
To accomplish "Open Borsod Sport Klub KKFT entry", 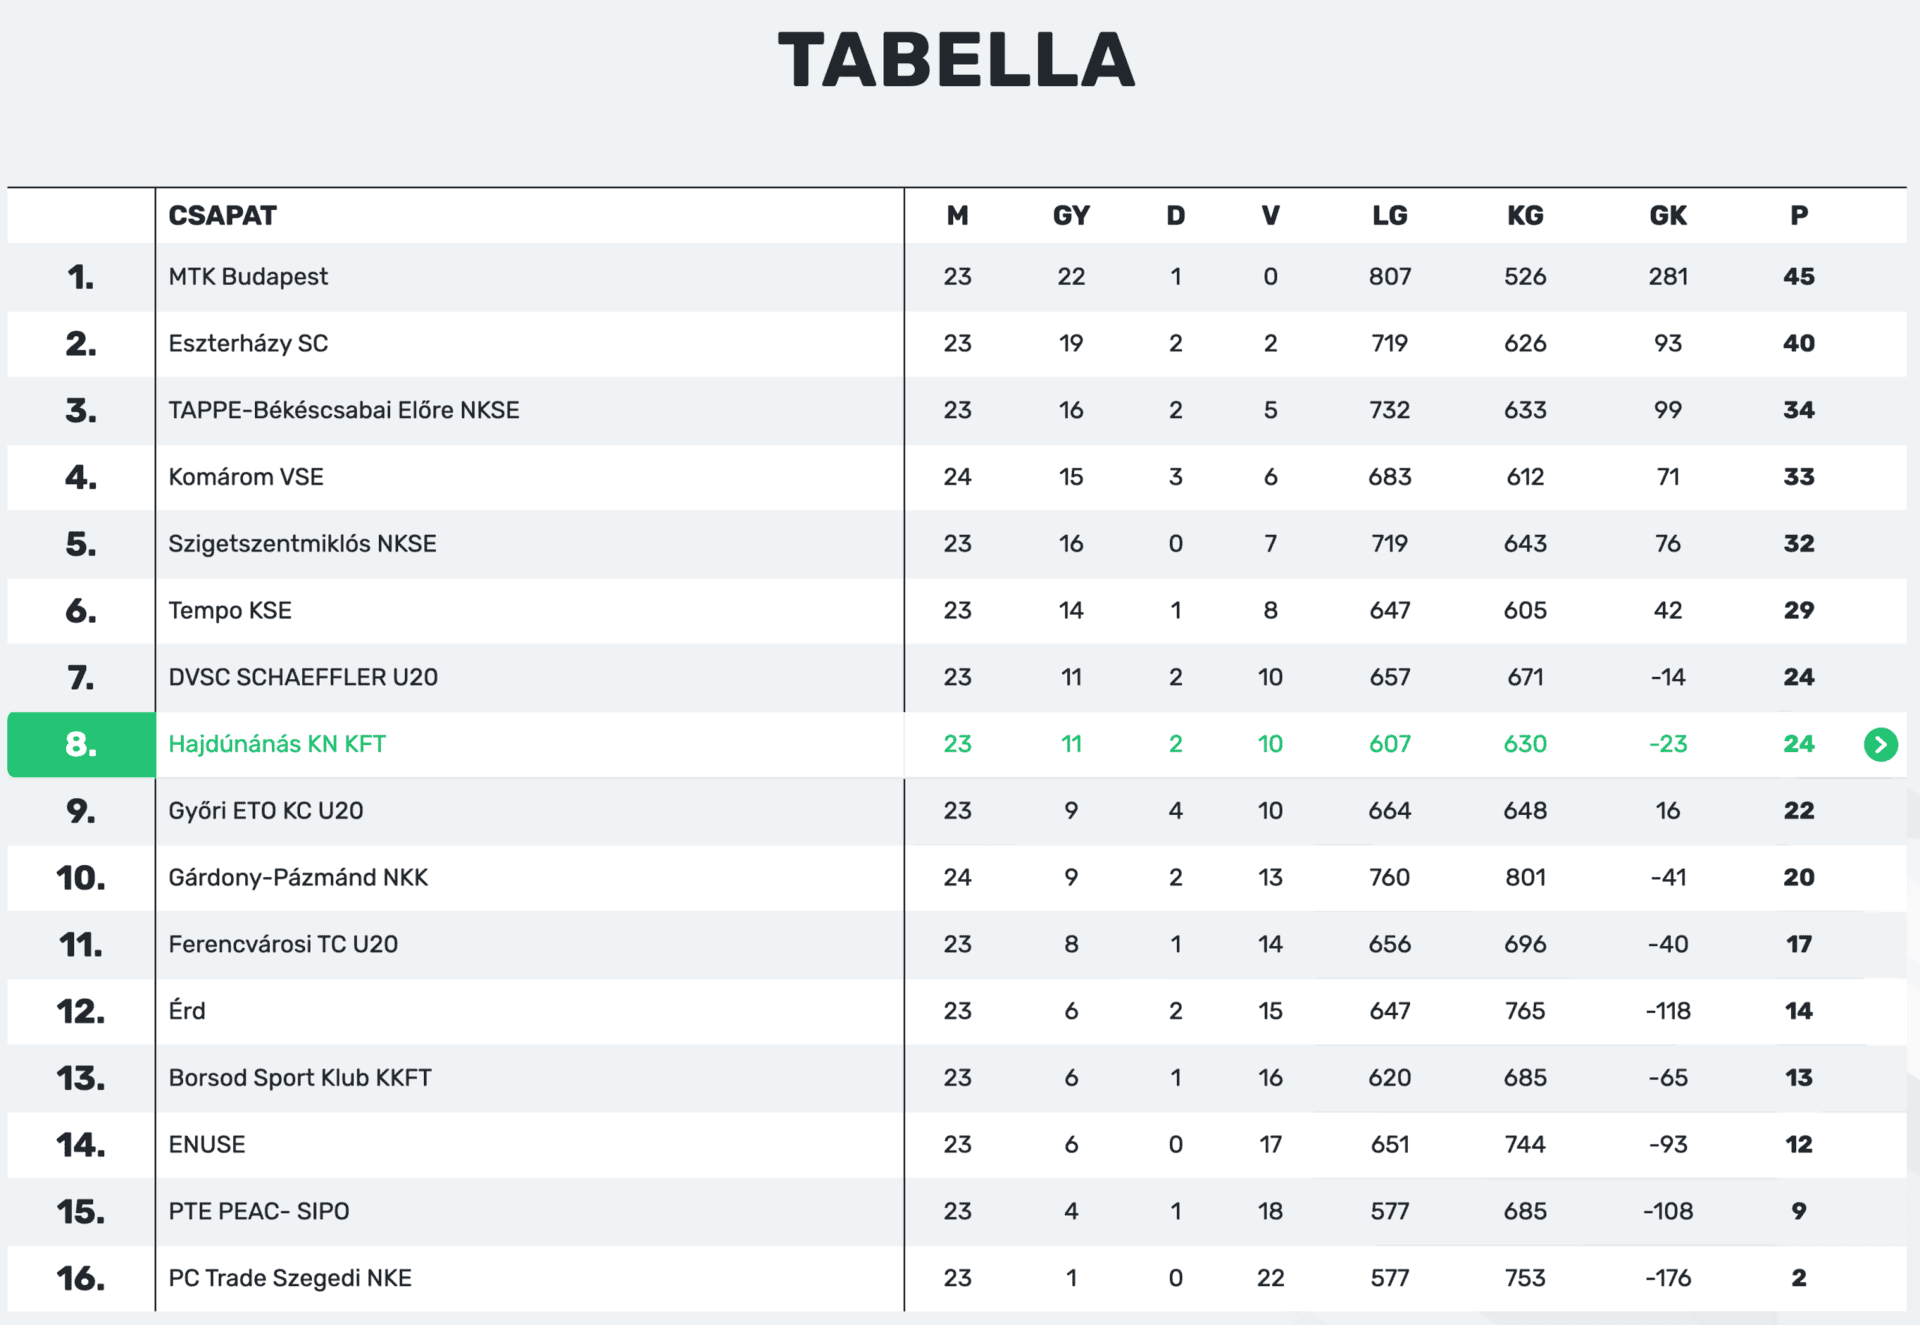I will click(x=300, y=1078).
